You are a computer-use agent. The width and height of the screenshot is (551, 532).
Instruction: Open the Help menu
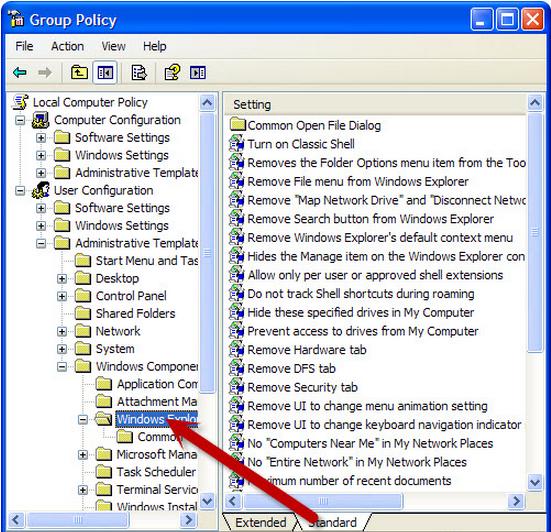pyautogui.click(x=155, y=46)
